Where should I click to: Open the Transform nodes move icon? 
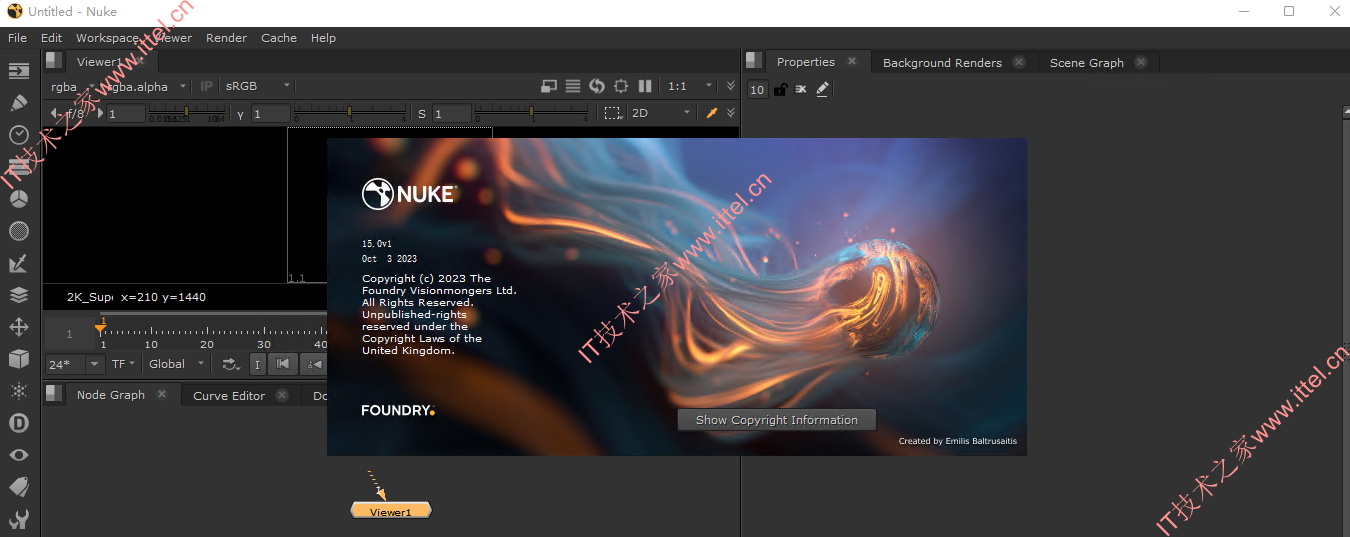(19, 327)
